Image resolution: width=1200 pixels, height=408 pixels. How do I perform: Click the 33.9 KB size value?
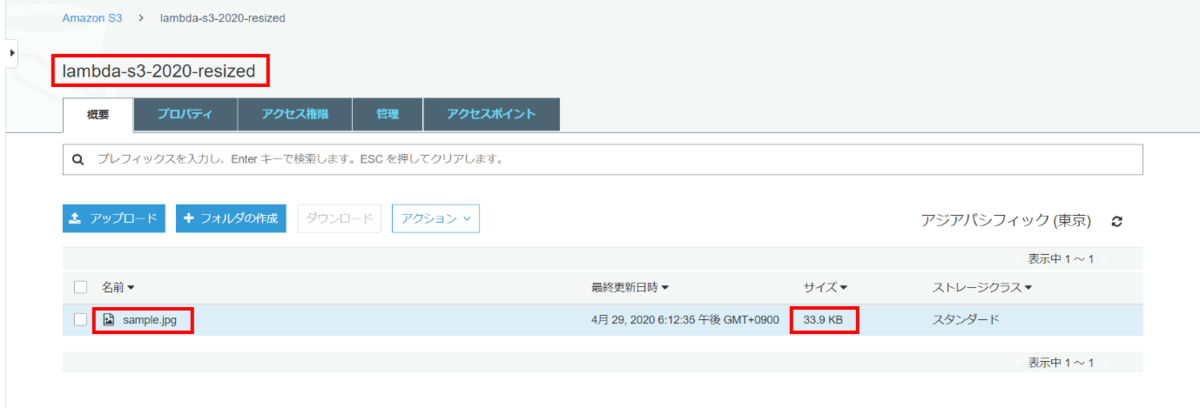coord(824,320)
